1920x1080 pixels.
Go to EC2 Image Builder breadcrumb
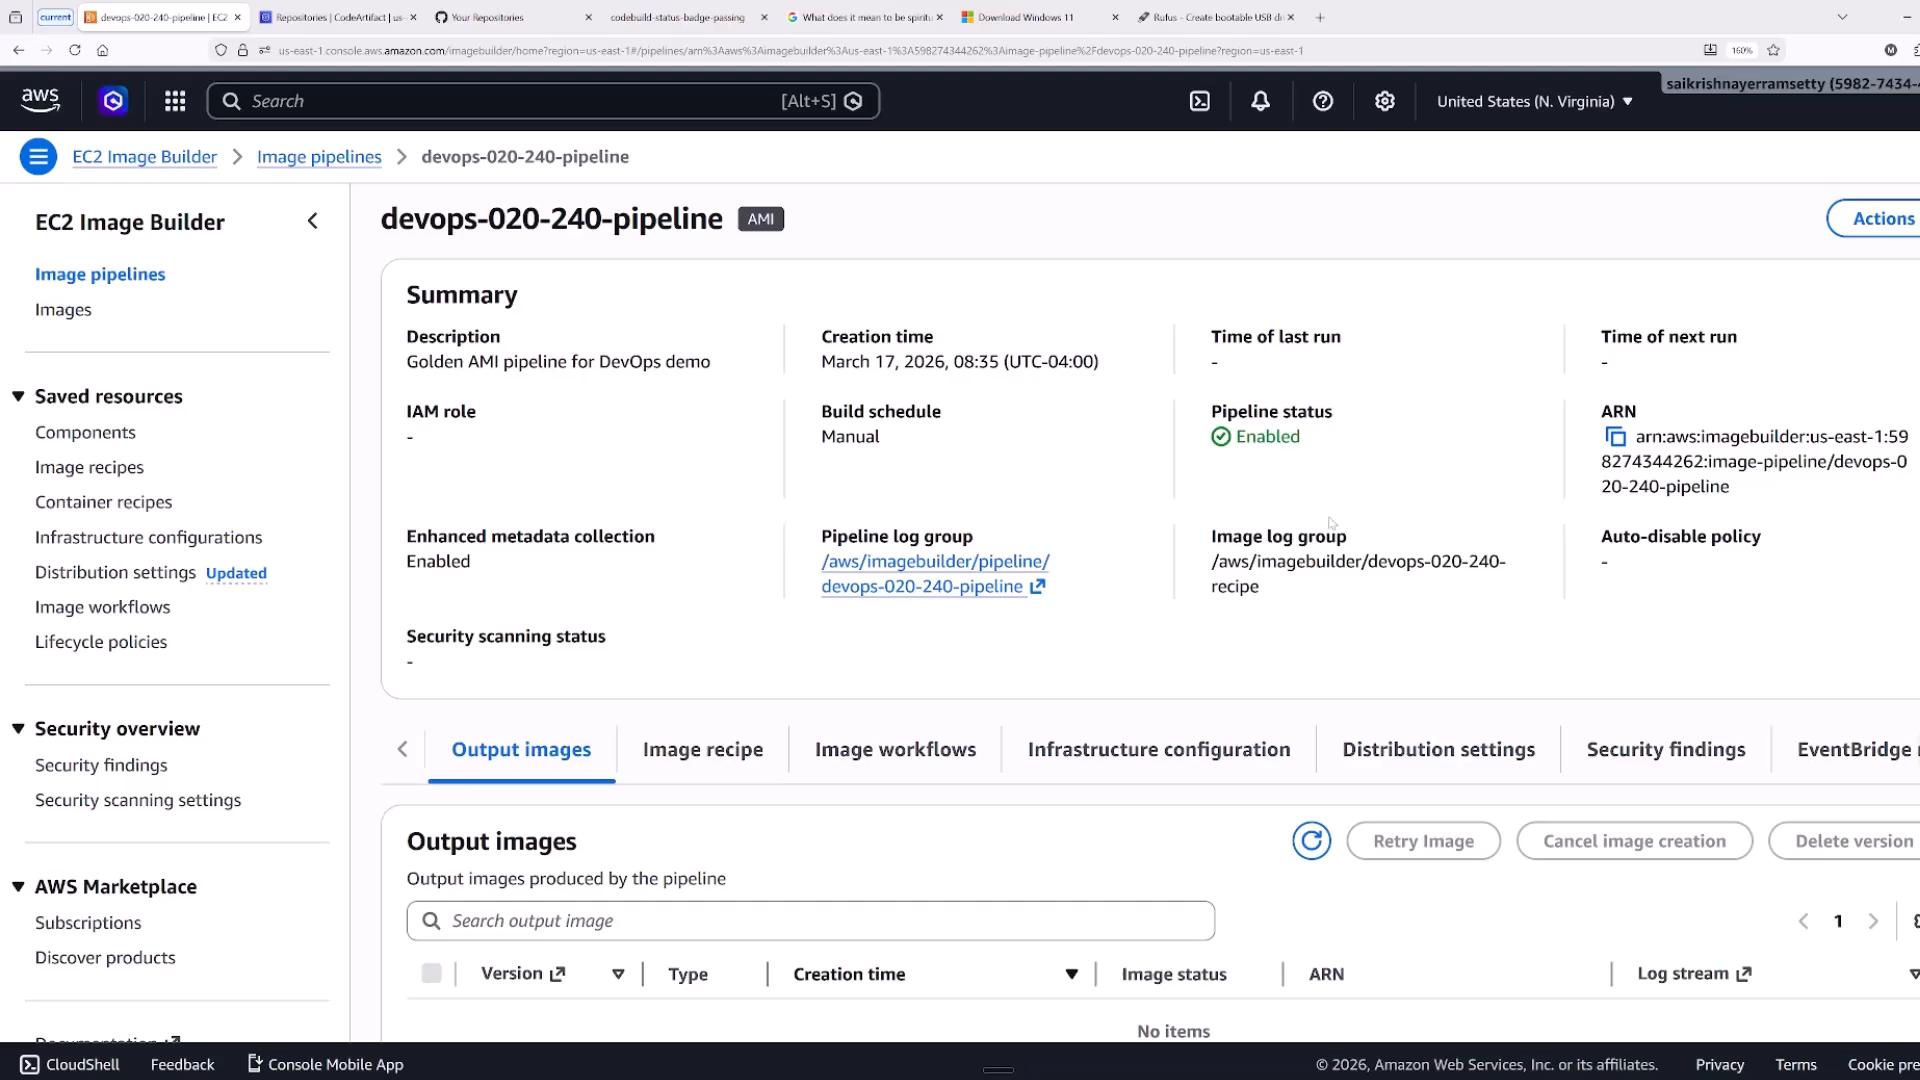tap(144, 157)
